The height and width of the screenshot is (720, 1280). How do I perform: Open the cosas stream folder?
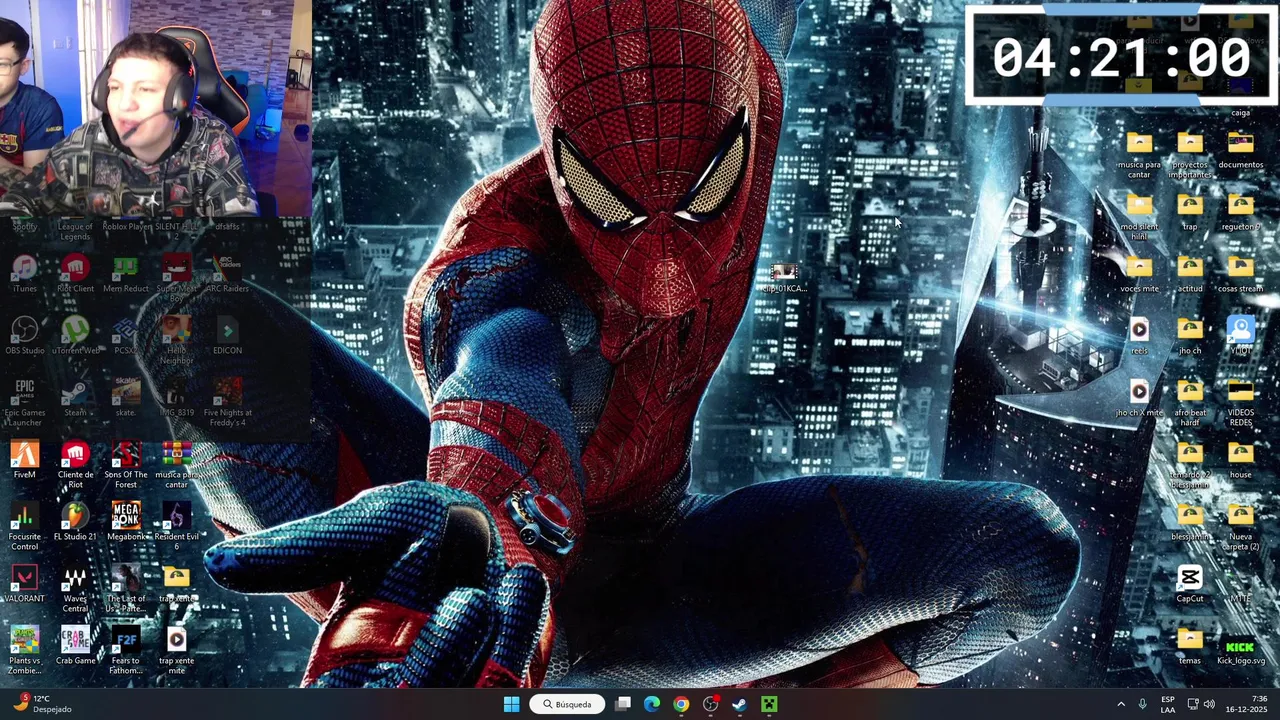click(1240, 274)
